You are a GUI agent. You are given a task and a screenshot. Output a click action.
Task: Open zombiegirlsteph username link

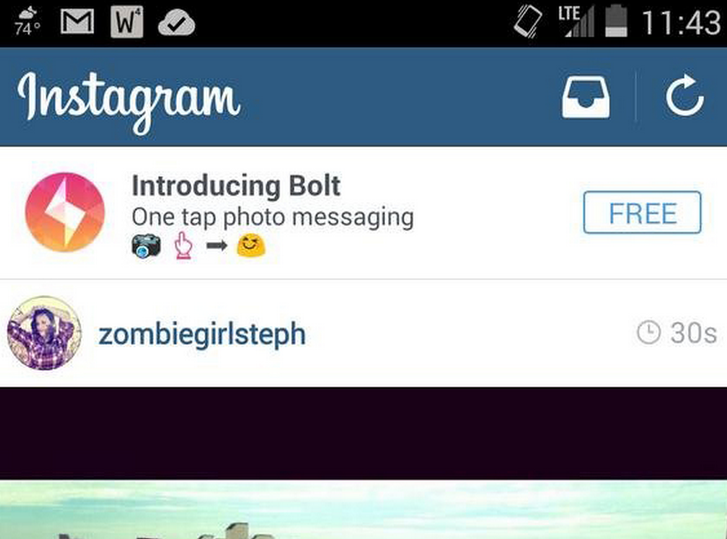202,335
